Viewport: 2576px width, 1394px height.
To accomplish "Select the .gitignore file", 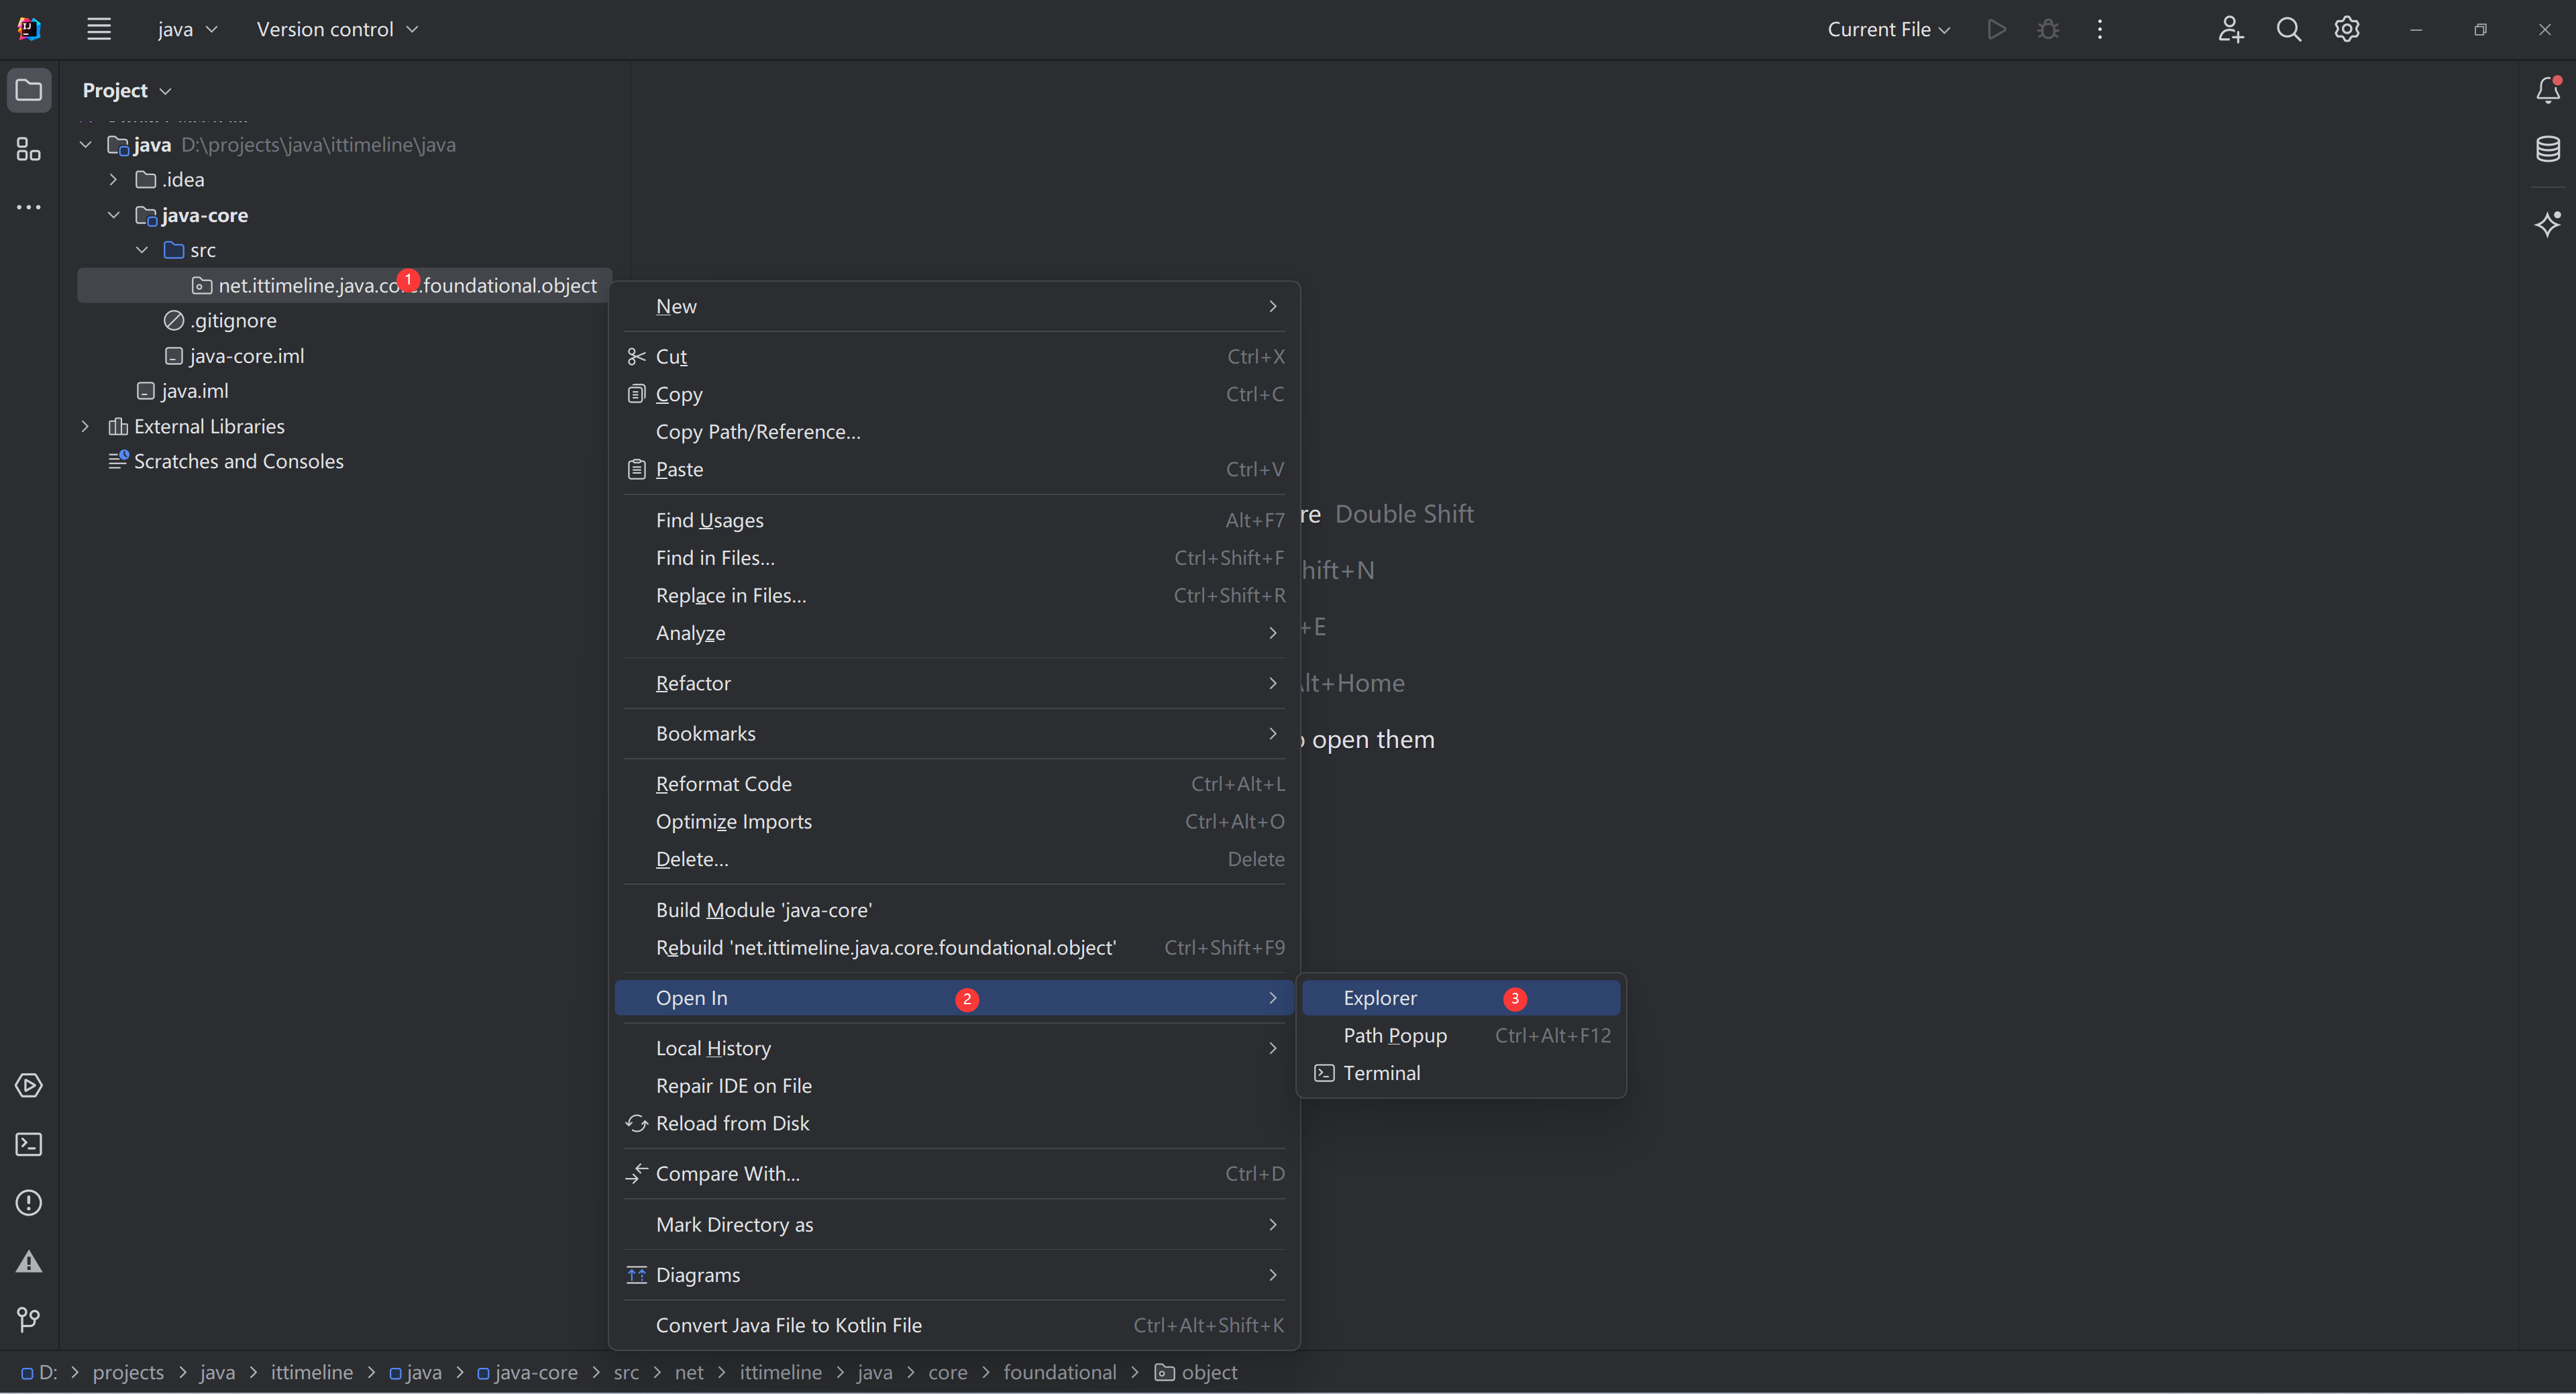I will point(221,320).
